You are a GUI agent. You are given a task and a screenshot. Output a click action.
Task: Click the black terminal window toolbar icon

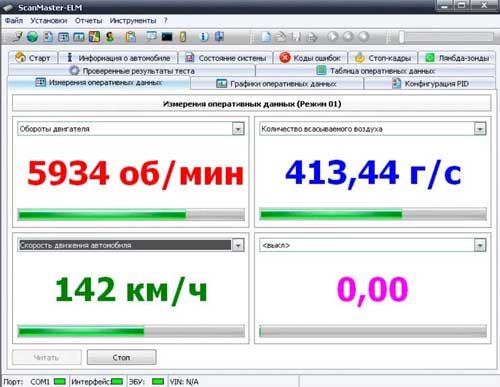167,37
